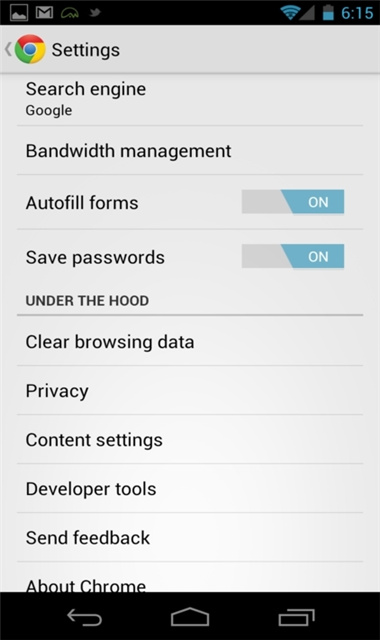
Task: Tap the Android home navigation button
Action: pyautogui.click(x=190, y=617)
